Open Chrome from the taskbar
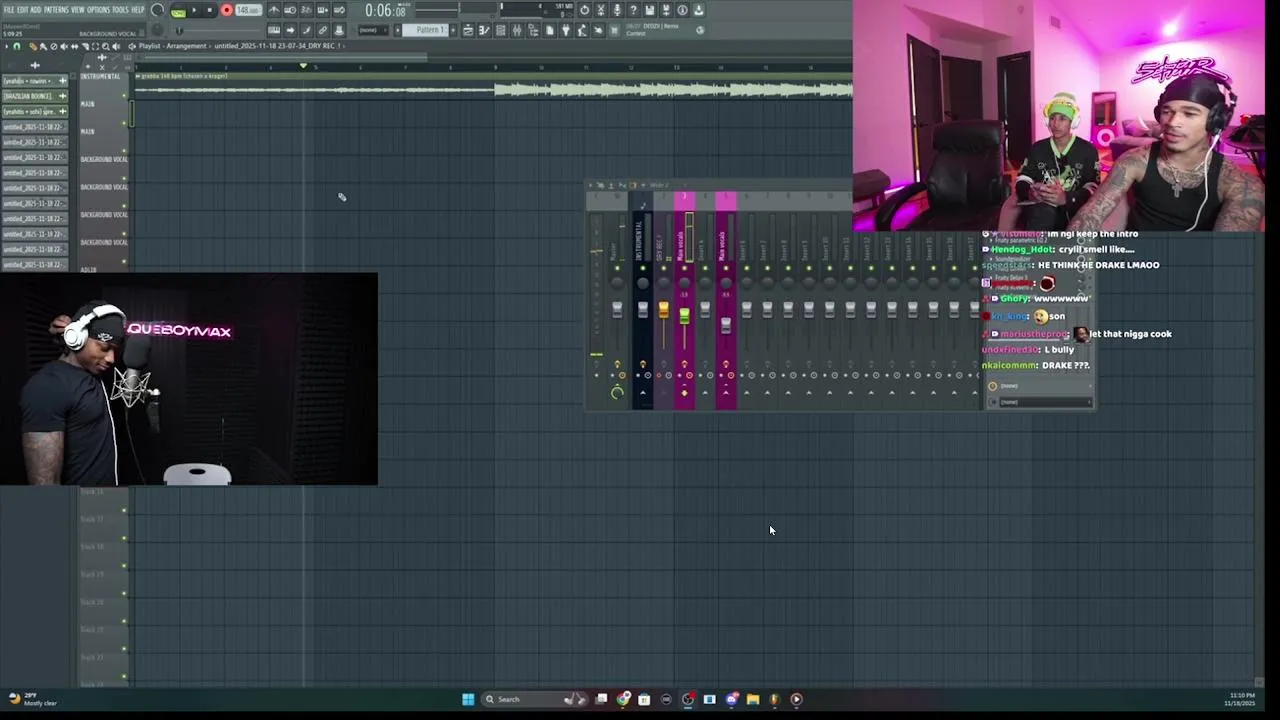 [623, 699]
